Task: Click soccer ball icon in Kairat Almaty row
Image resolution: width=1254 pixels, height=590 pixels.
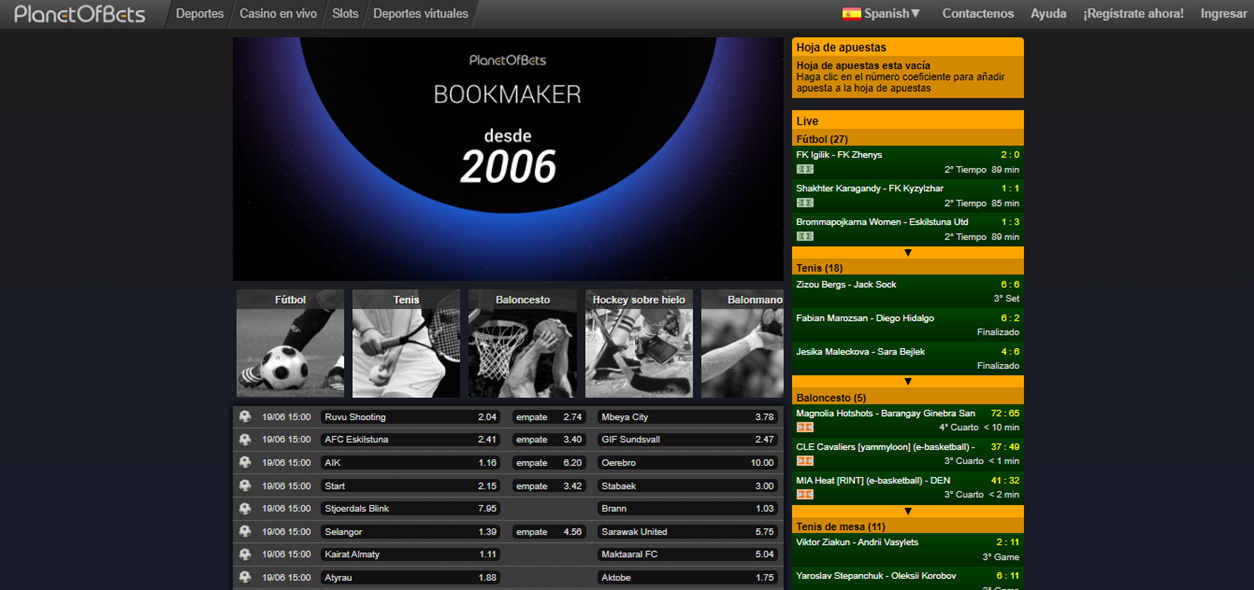Action: [x=245, y=554]
